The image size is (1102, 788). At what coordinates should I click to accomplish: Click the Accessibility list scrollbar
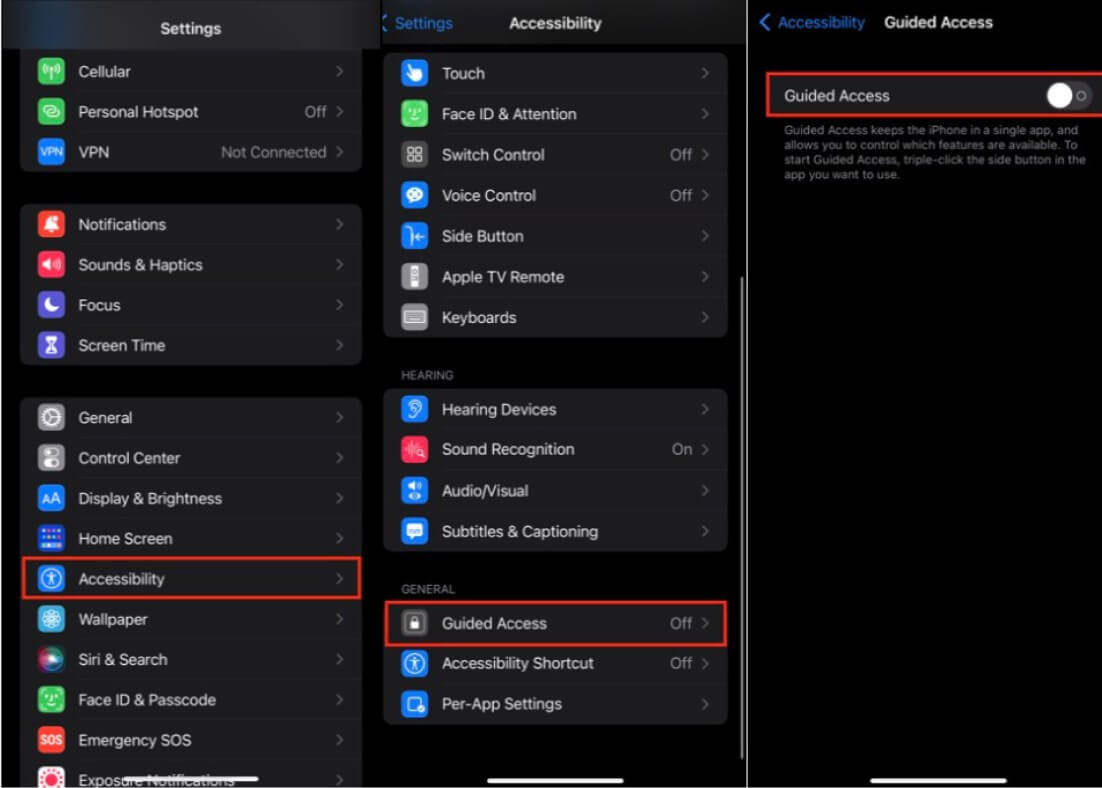[740, 500]
